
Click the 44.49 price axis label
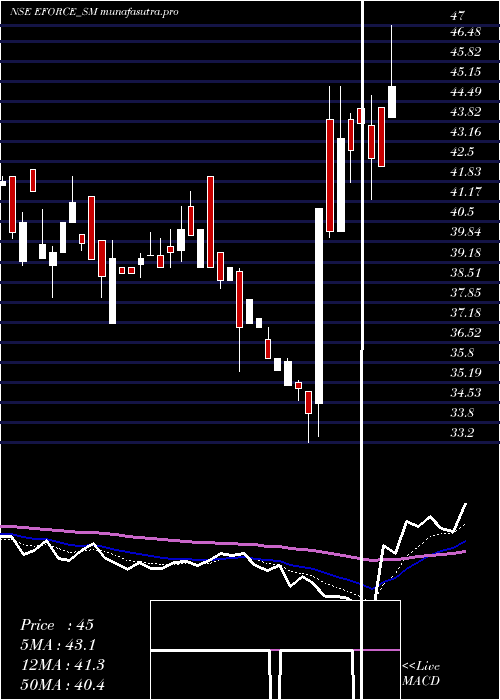click(x=466, y=92)
